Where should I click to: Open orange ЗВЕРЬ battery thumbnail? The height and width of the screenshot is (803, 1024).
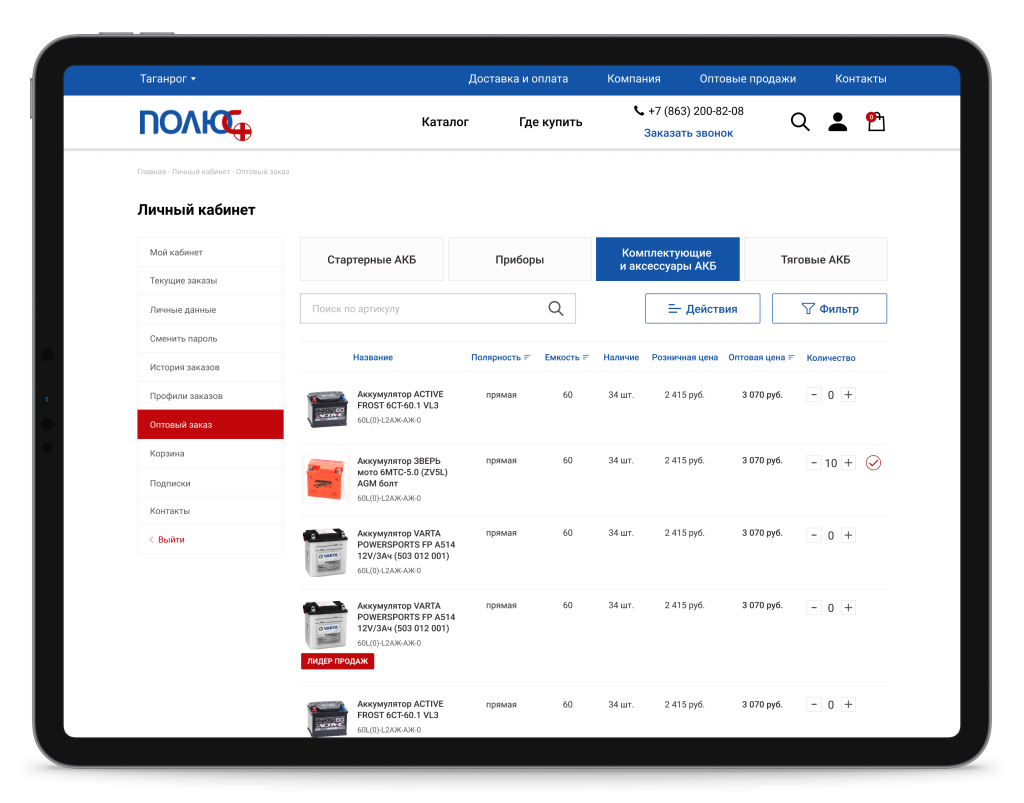tap(325, 480)
